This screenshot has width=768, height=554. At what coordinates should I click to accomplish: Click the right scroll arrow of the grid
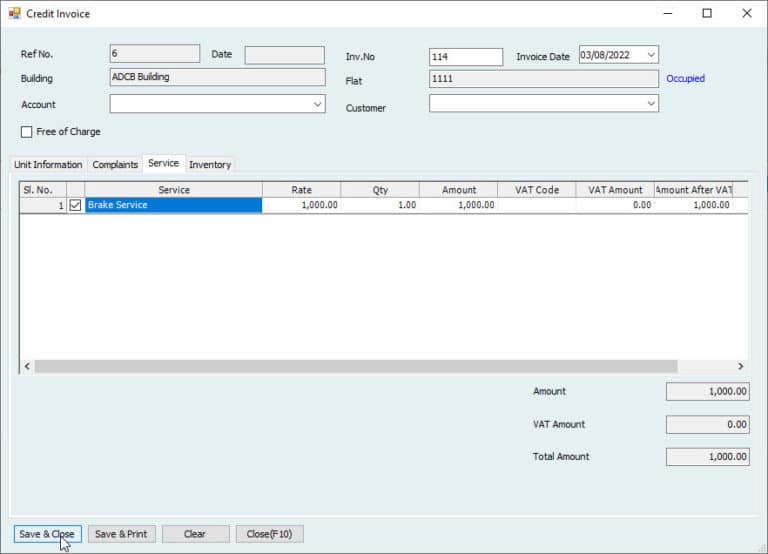point(740,367)
